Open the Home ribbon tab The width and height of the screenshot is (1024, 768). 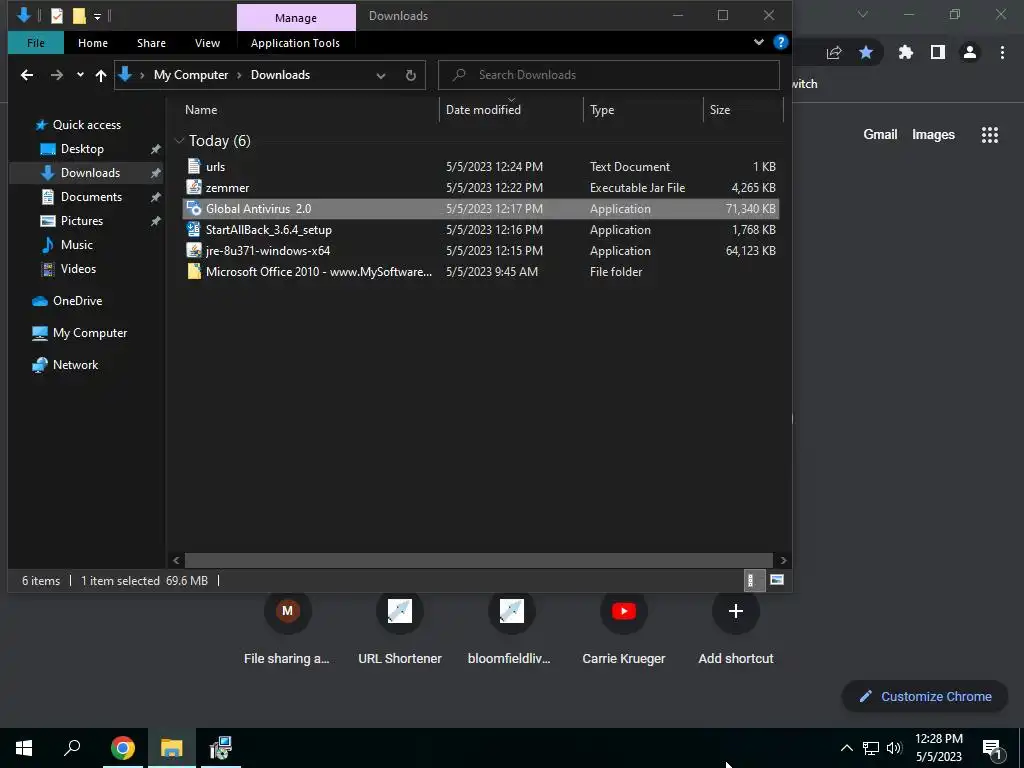coord(93,43)
